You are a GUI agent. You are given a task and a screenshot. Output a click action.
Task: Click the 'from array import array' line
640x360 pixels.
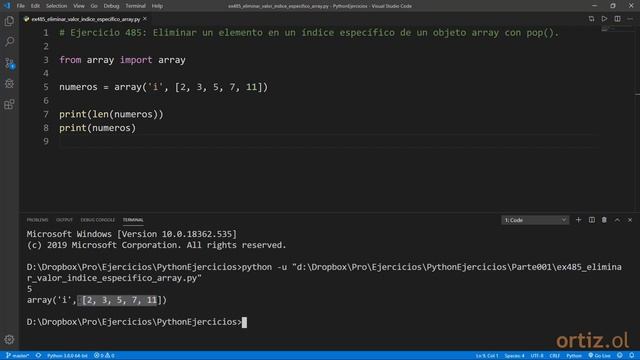click(122, 60)
